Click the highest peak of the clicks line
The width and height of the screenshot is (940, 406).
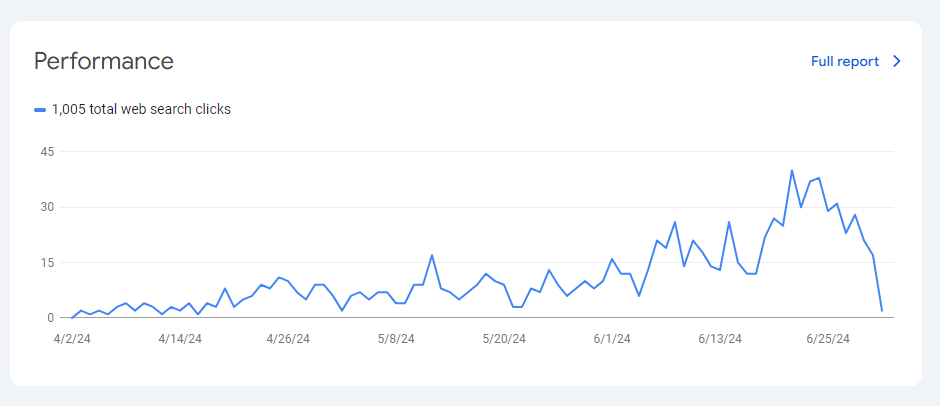pyautogui.click(x=792, y=171)
